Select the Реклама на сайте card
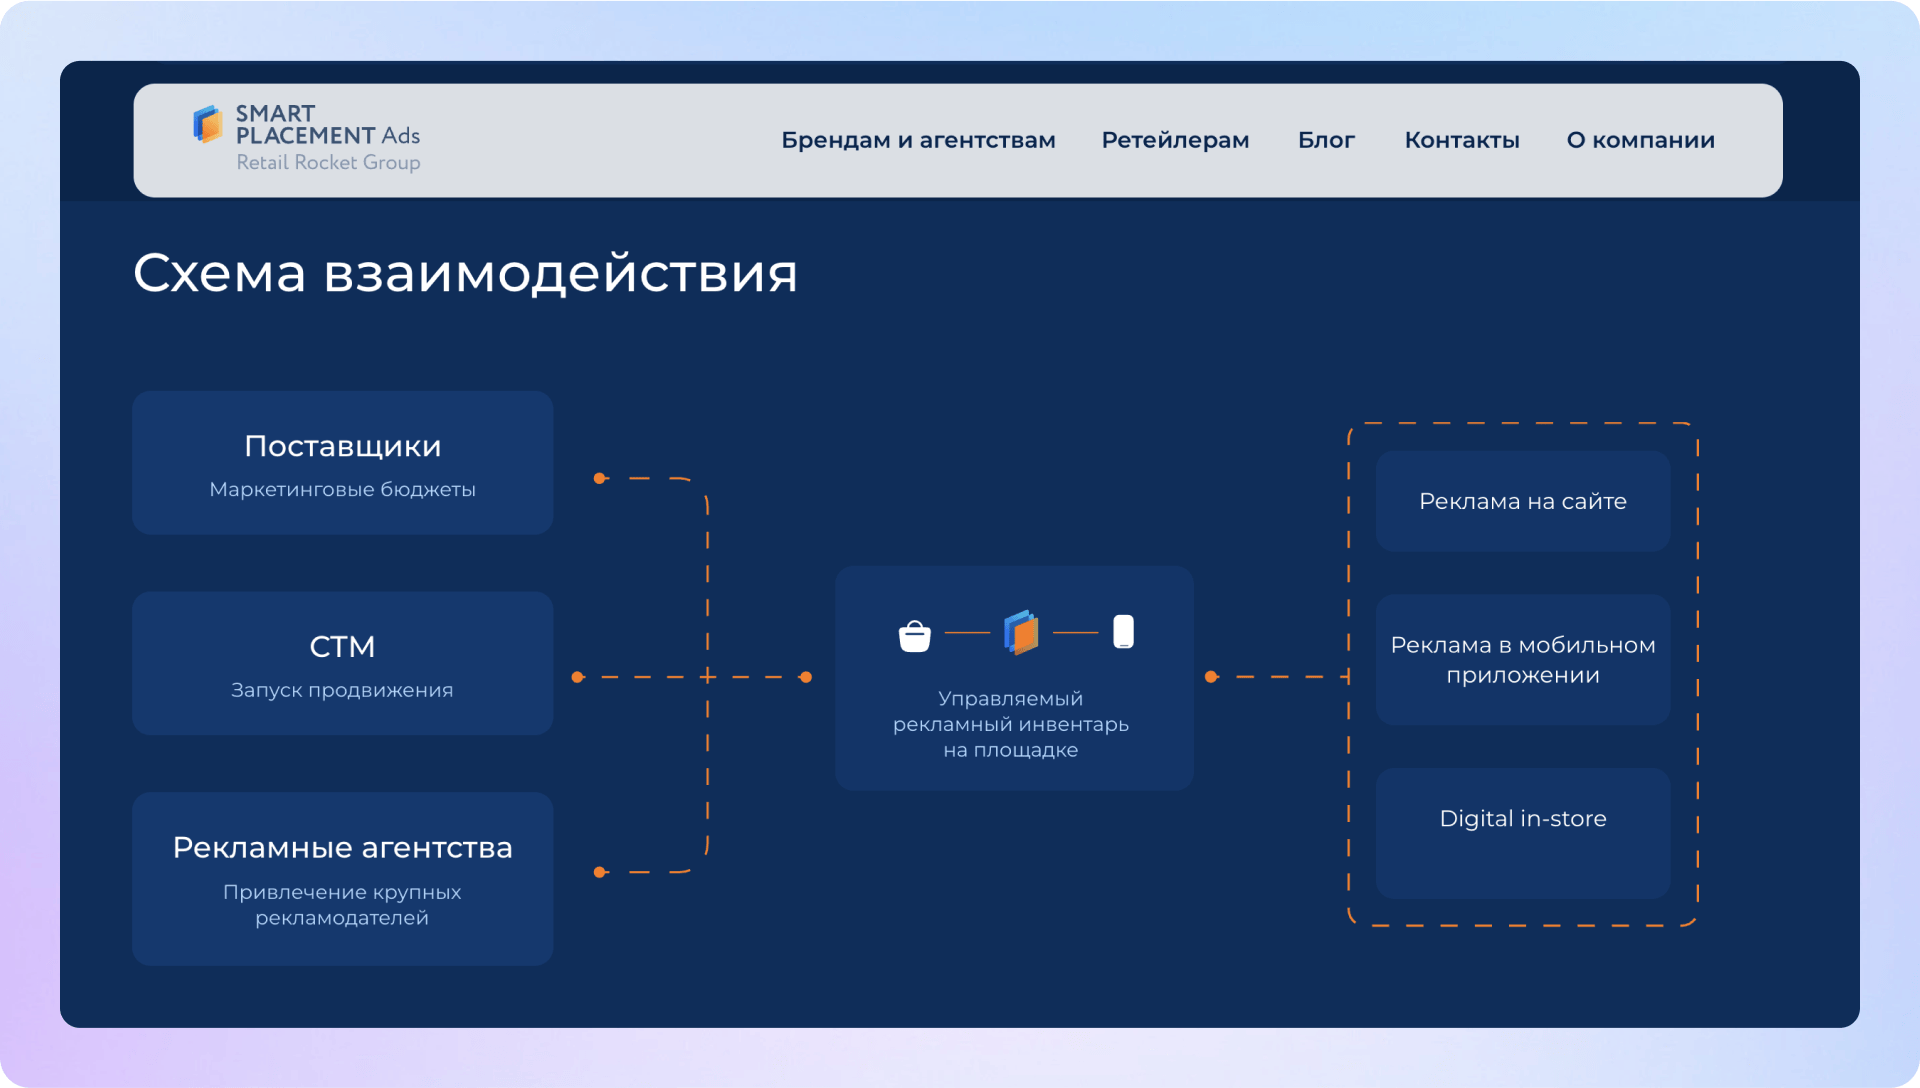Image resolution: width=1920 pixels, height=1088 pixels. [x=1522, y=501]
